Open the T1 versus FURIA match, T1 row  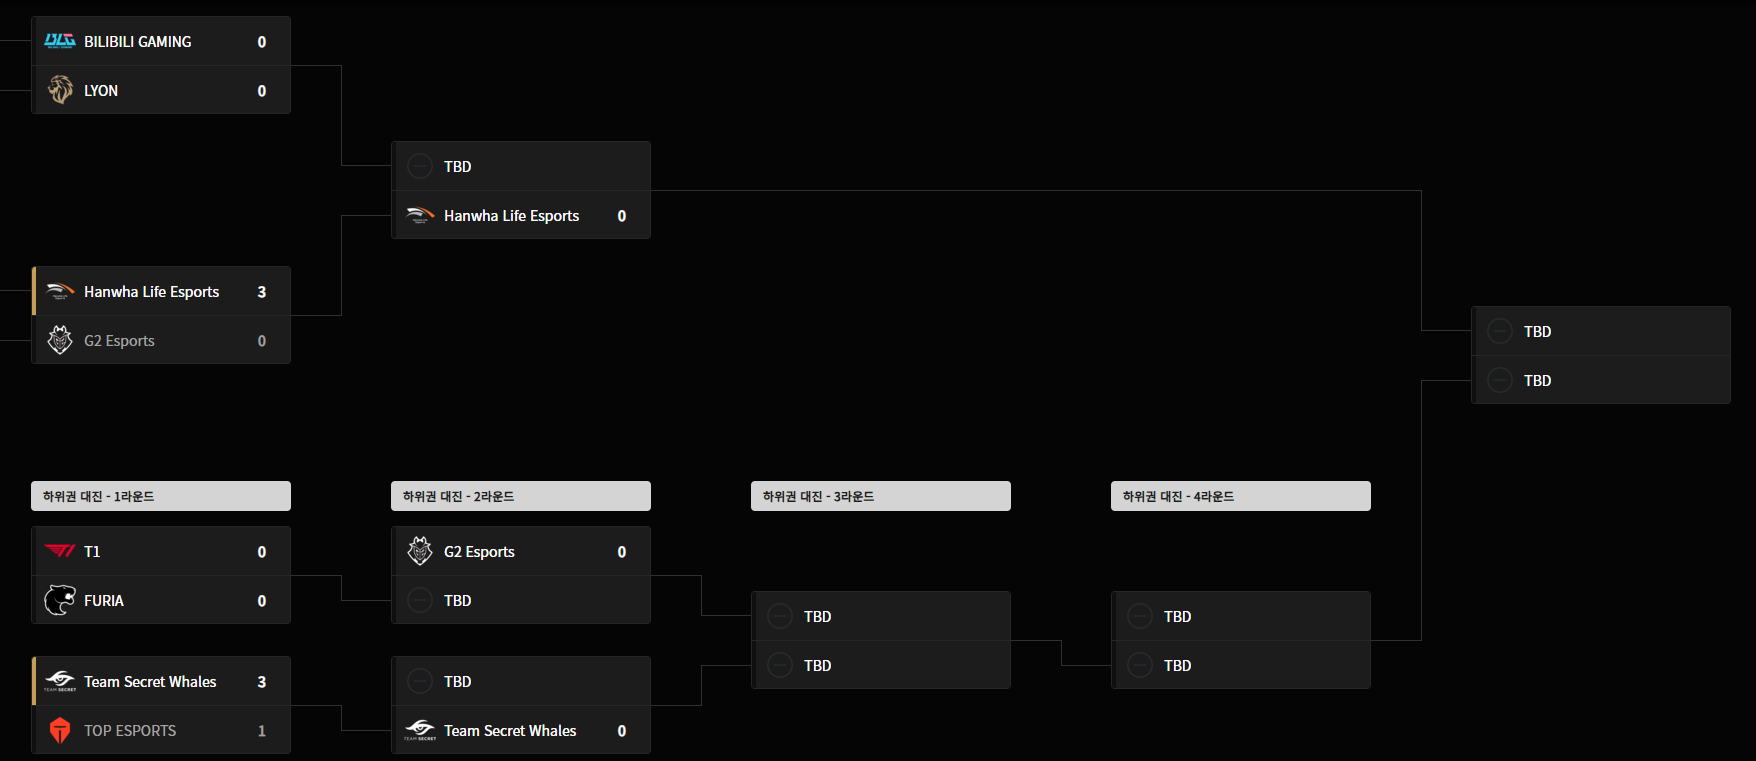[161, 551]
